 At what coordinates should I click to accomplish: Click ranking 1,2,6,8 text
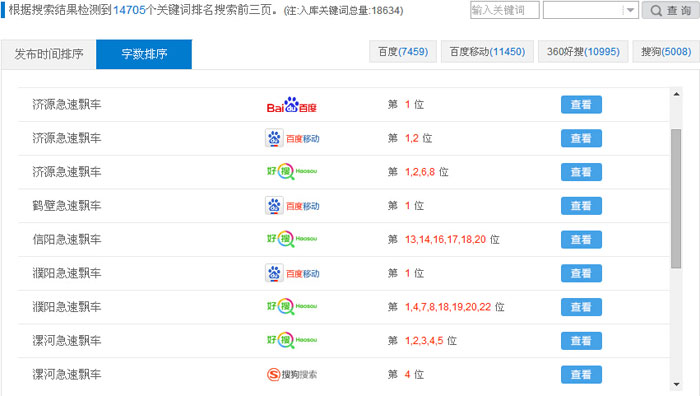point(420,172)
